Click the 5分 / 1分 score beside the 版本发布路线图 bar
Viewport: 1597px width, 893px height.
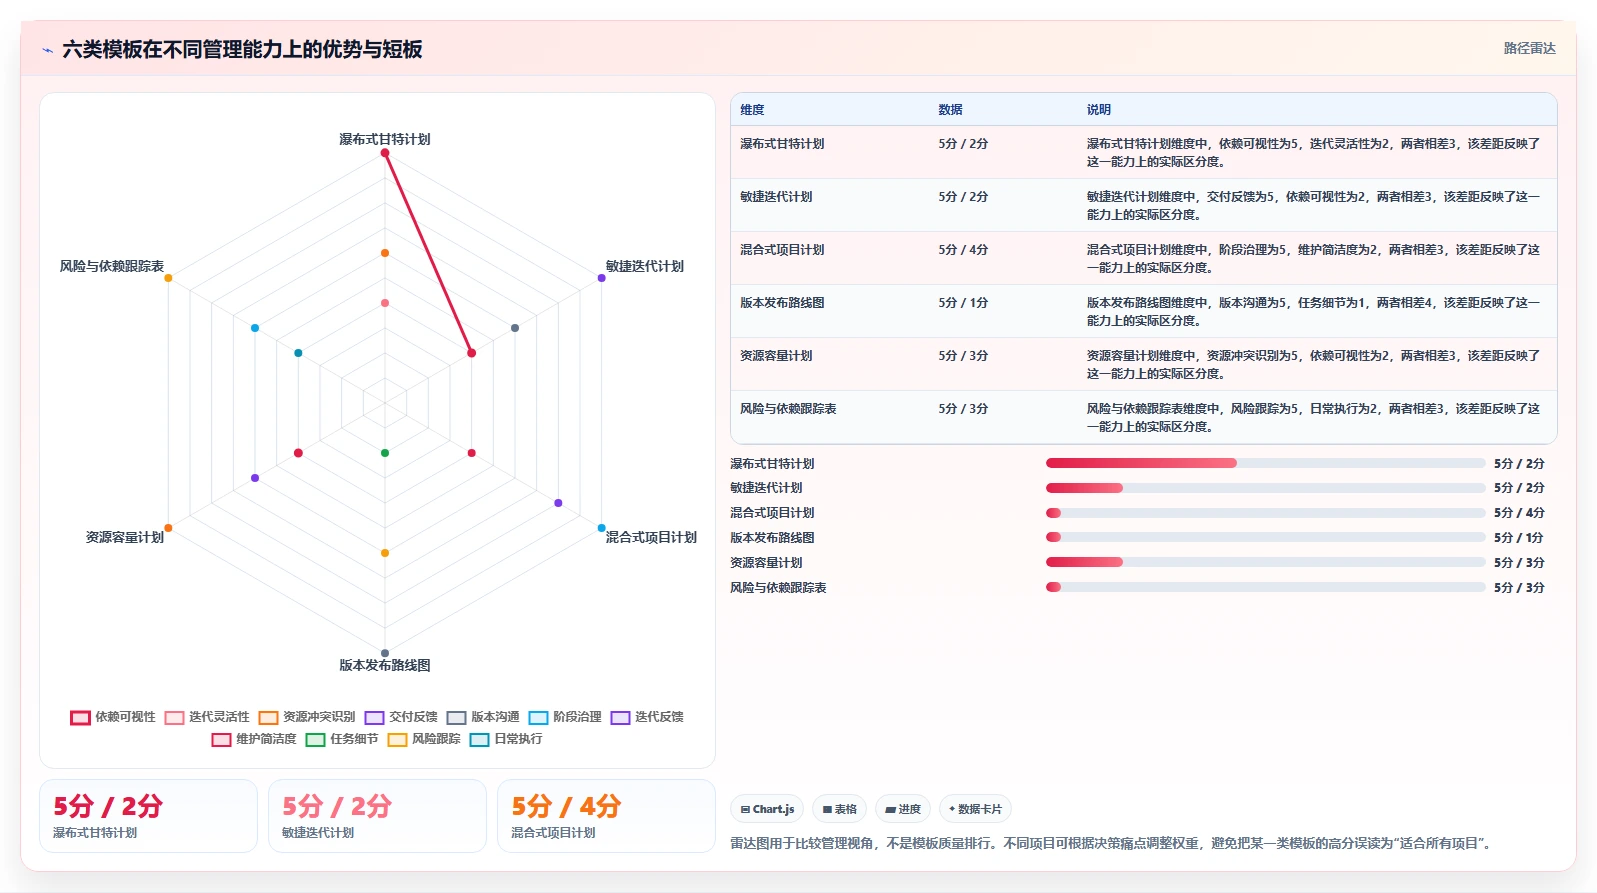click(1519, 538)
